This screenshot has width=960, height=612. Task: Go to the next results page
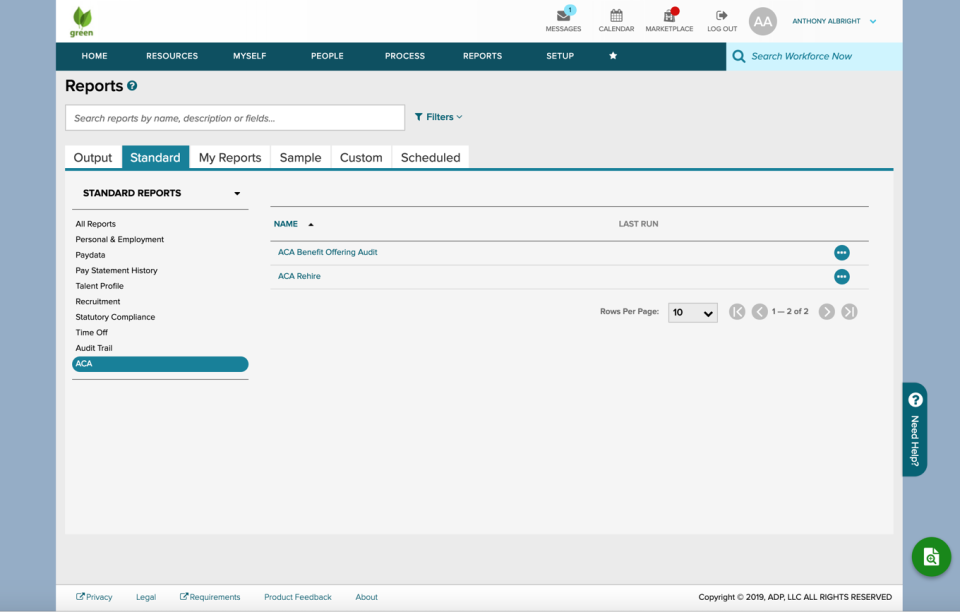[827, 312]
